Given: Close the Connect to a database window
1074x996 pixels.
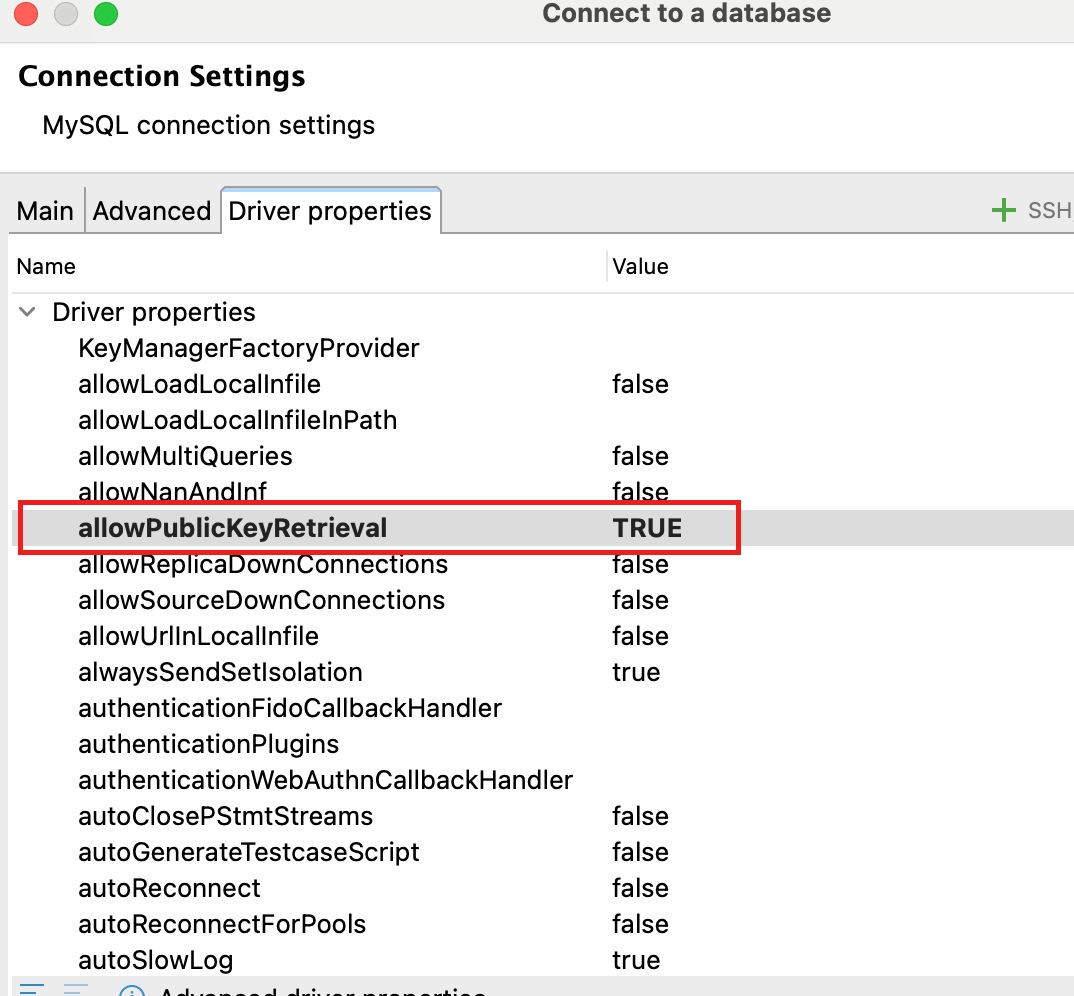Looking at the screenshot, I should tap(26, 13).
